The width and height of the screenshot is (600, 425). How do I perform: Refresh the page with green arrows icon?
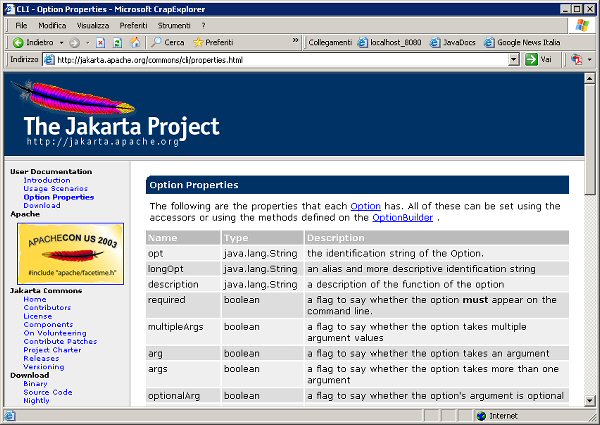point(117,42)
